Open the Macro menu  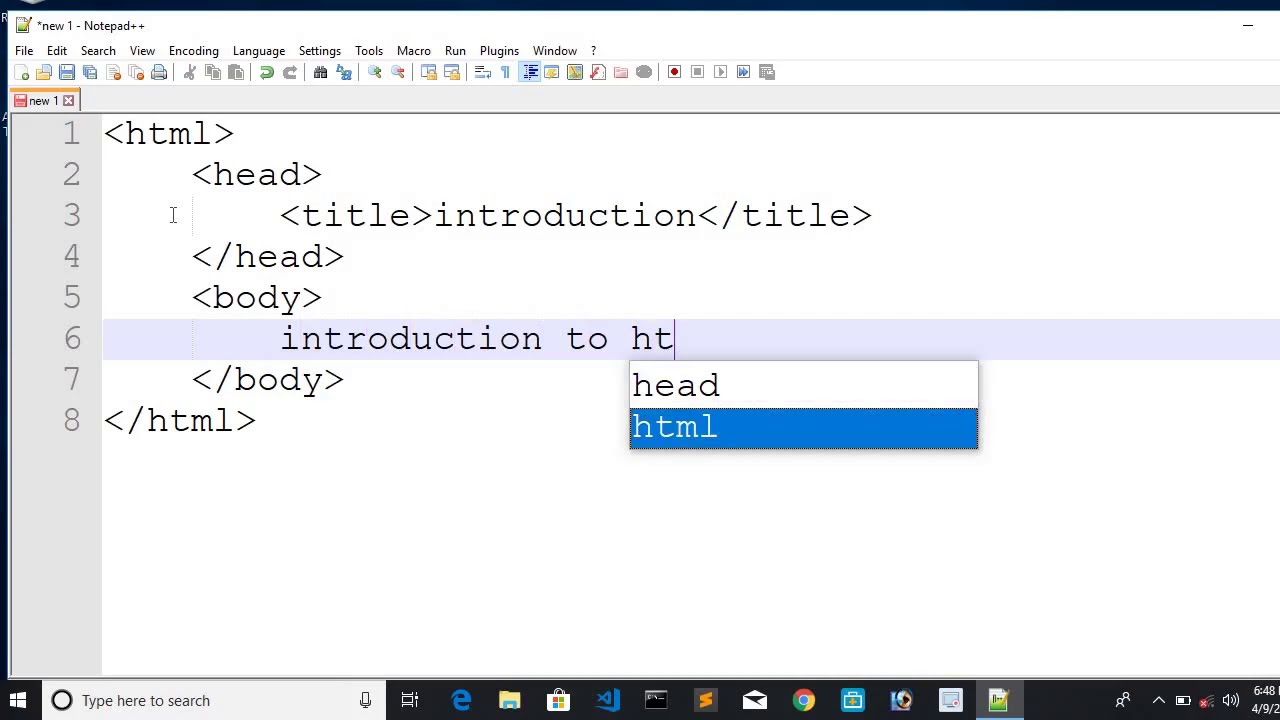pyautogui.click(x=414, y=51)
